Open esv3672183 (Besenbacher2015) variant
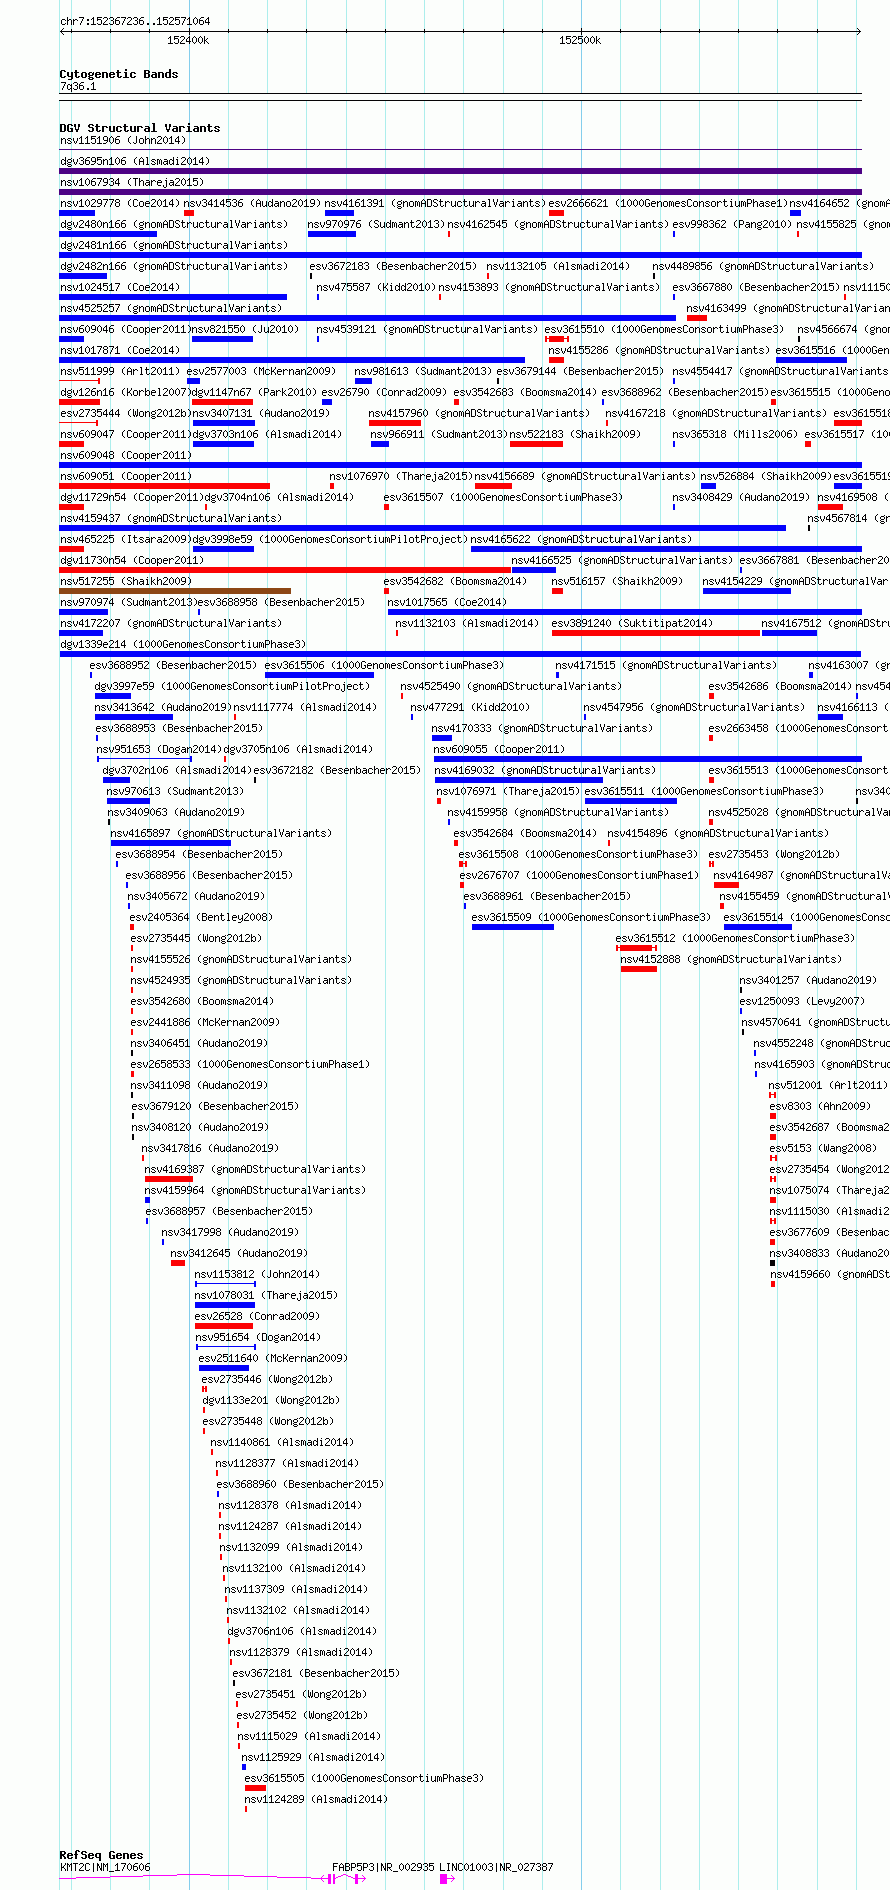 click(393, 266)
